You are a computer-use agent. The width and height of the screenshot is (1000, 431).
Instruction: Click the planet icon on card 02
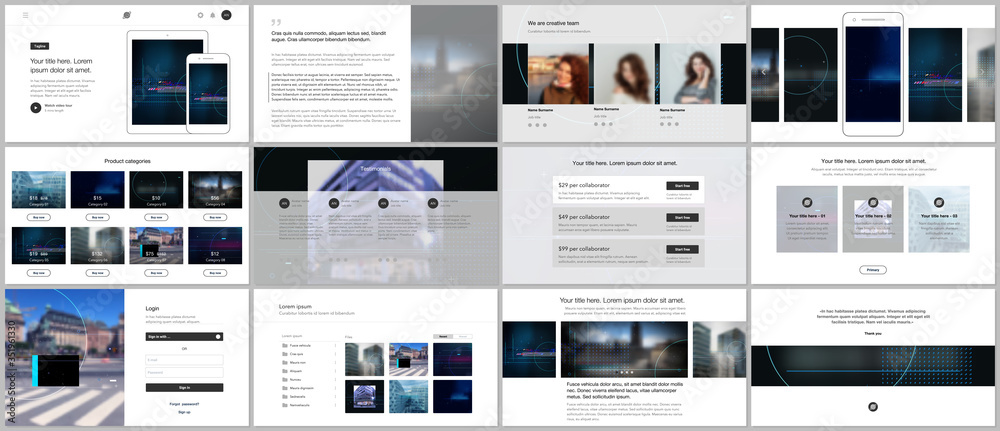click(873, 203)
